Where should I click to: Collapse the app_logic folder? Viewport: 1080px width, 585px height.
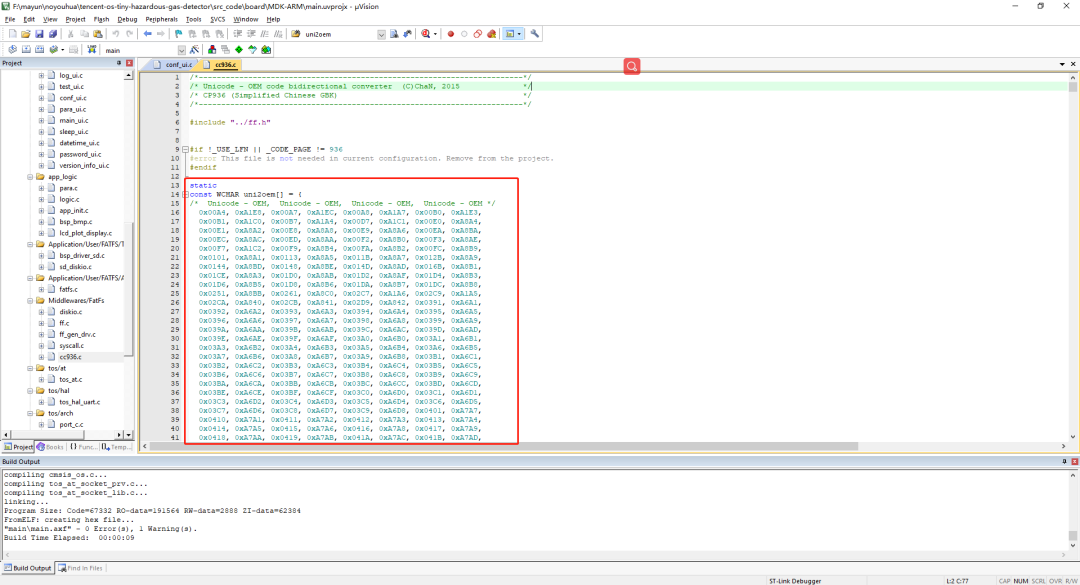[x=30, y=177]
